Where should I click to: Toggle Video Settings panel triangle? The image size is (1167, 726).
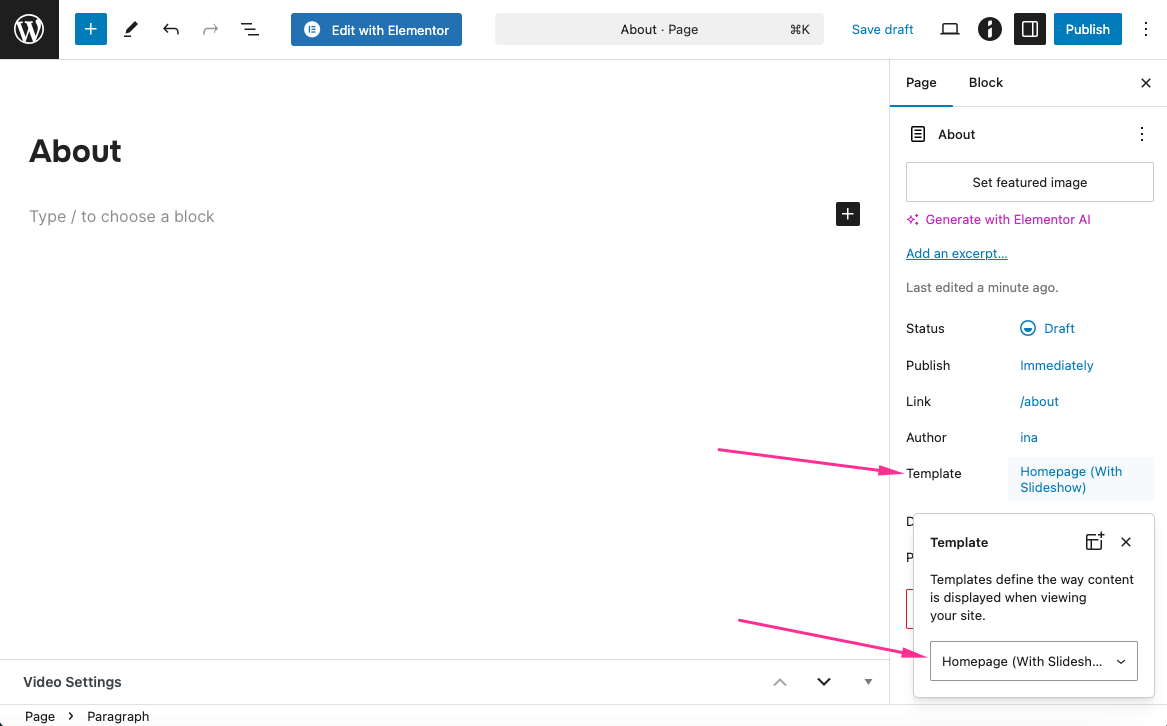pyautogui.click(x=868, y=682)
